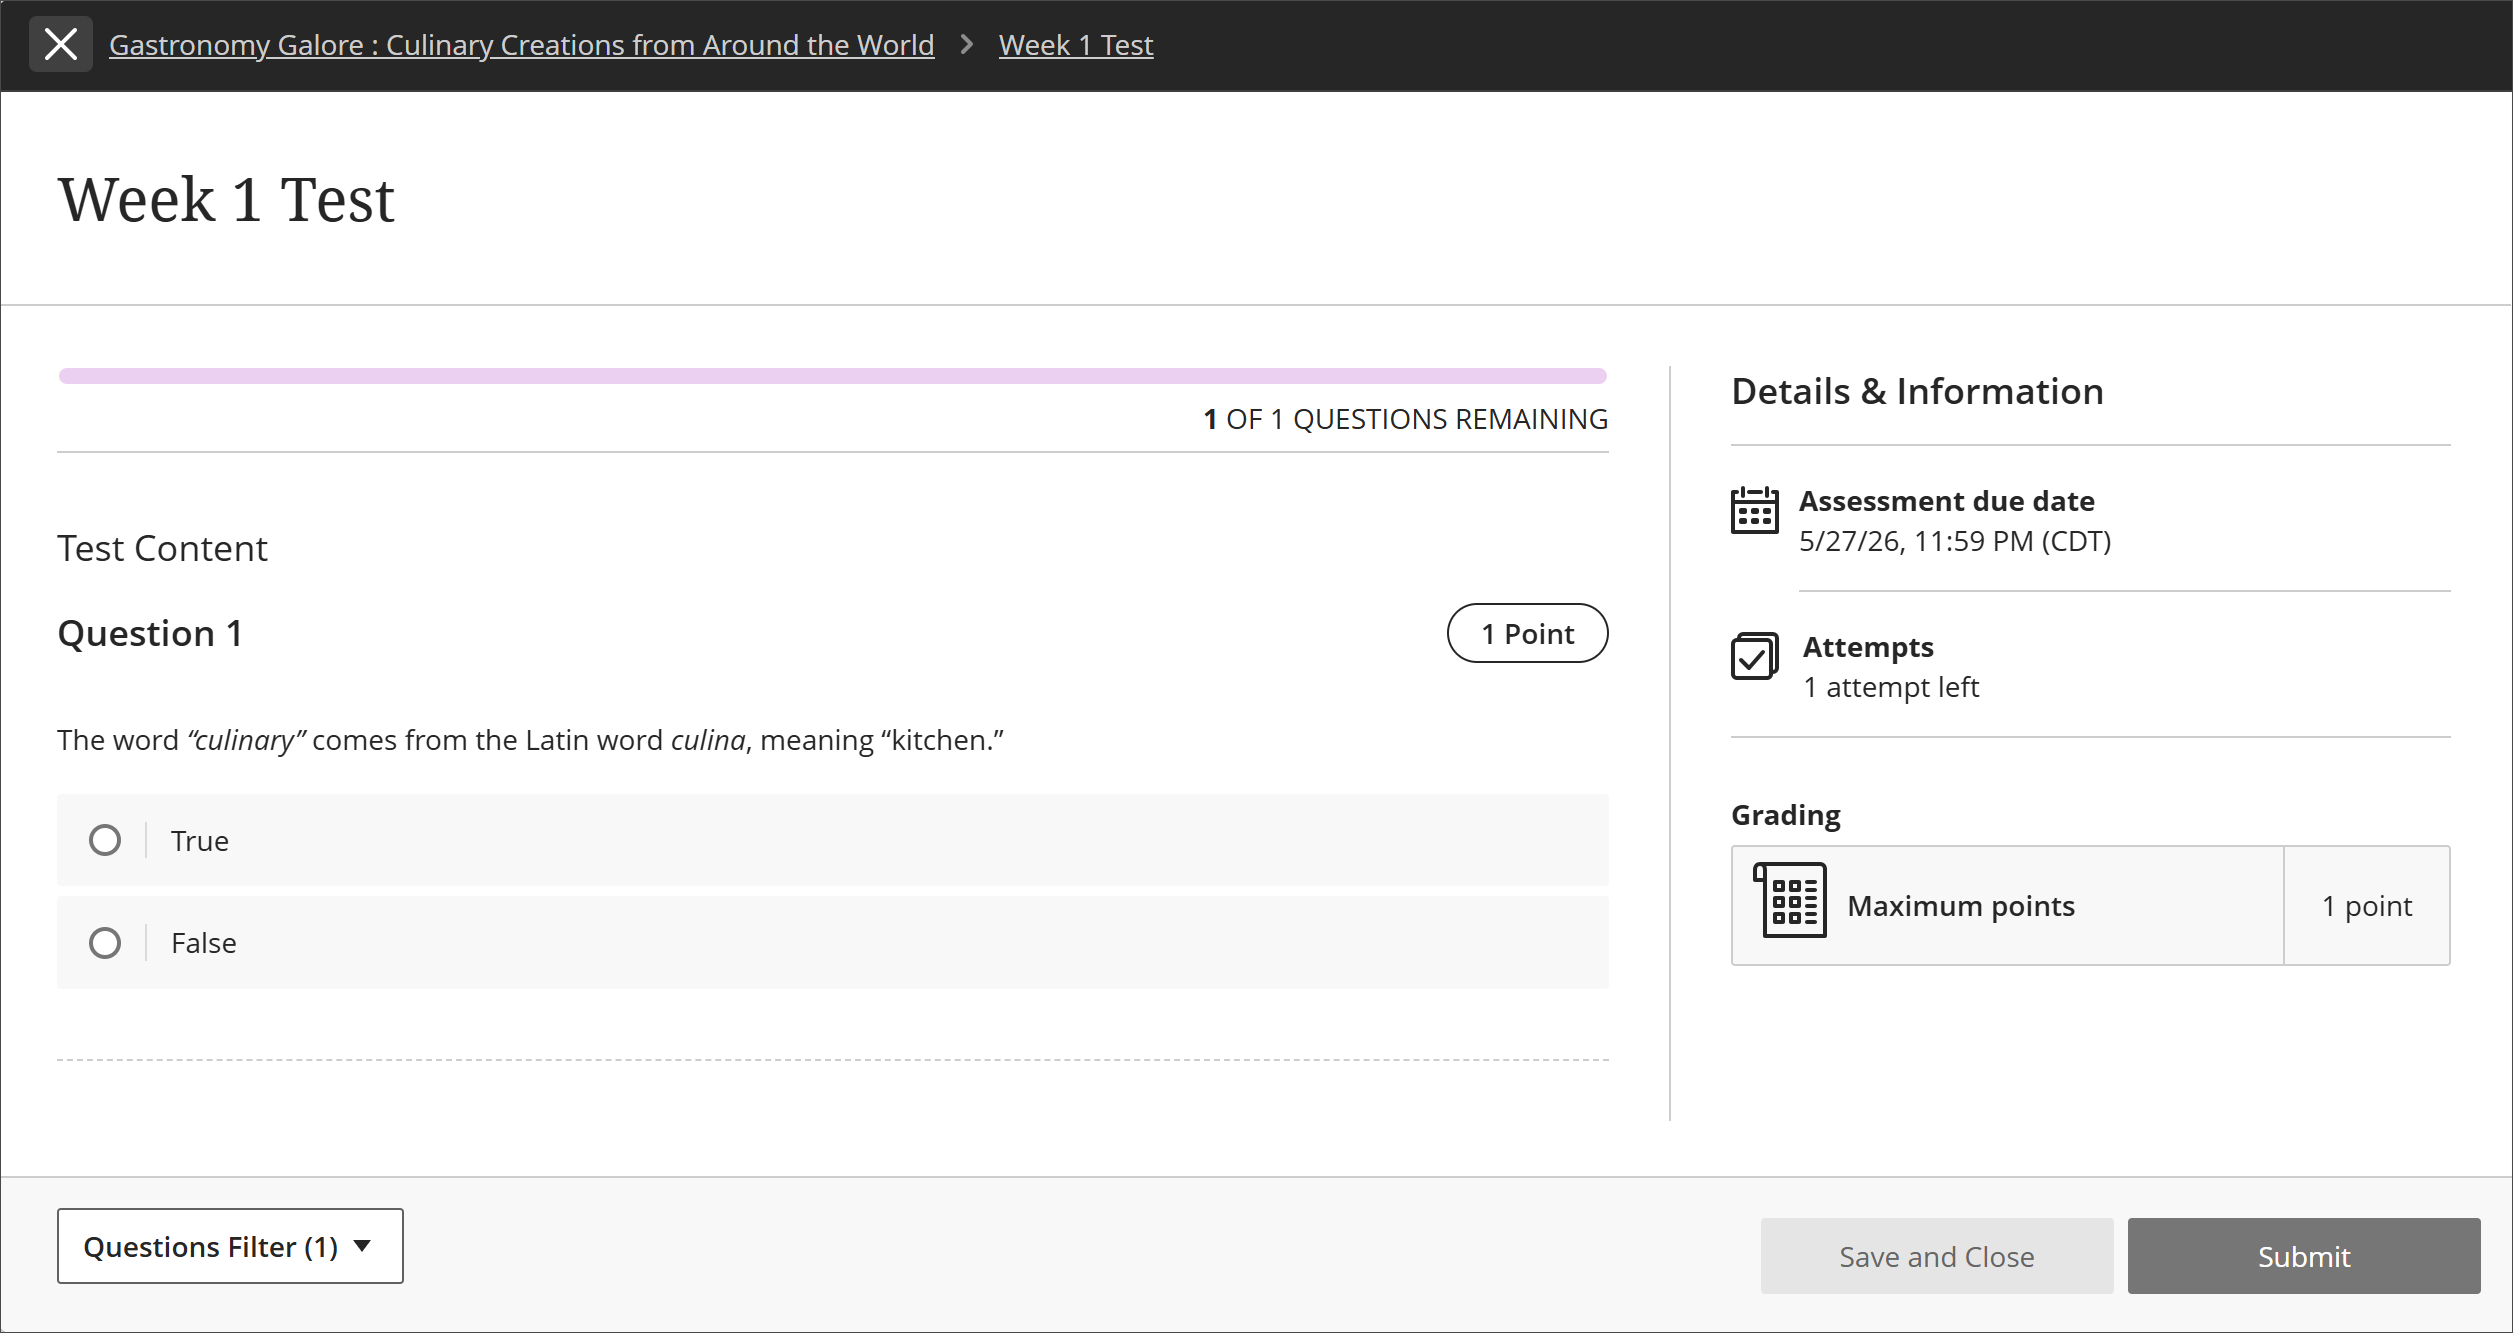This screenshot has height=1333, width=2513.
Task: Open Gastronomy Galore course breadcrumb link
Action: tap(521, 45)
